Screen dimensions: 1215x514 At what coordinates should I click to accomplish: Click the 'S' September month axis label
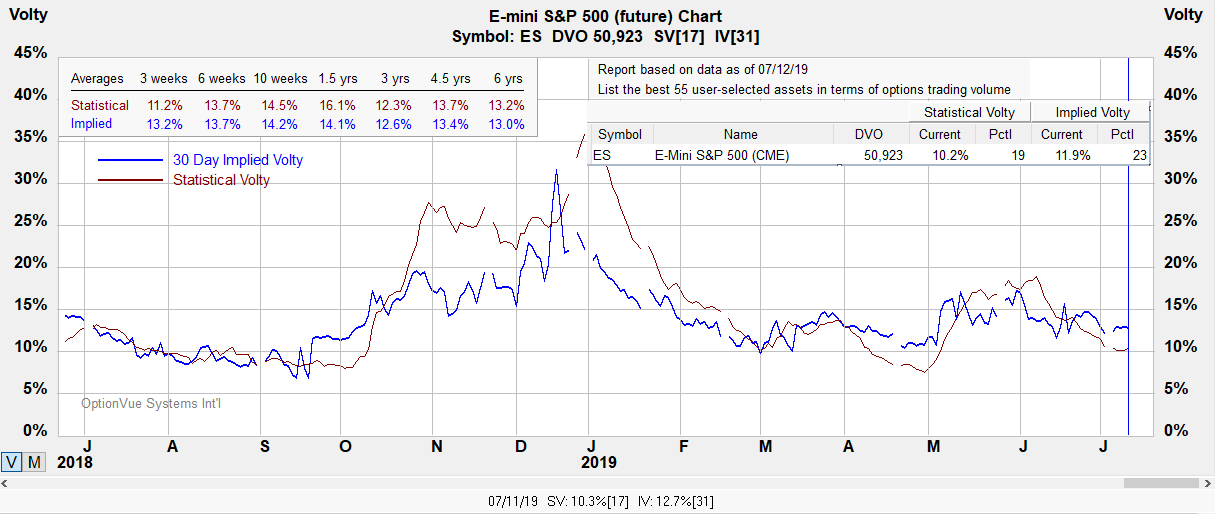(x=264, y=446)
